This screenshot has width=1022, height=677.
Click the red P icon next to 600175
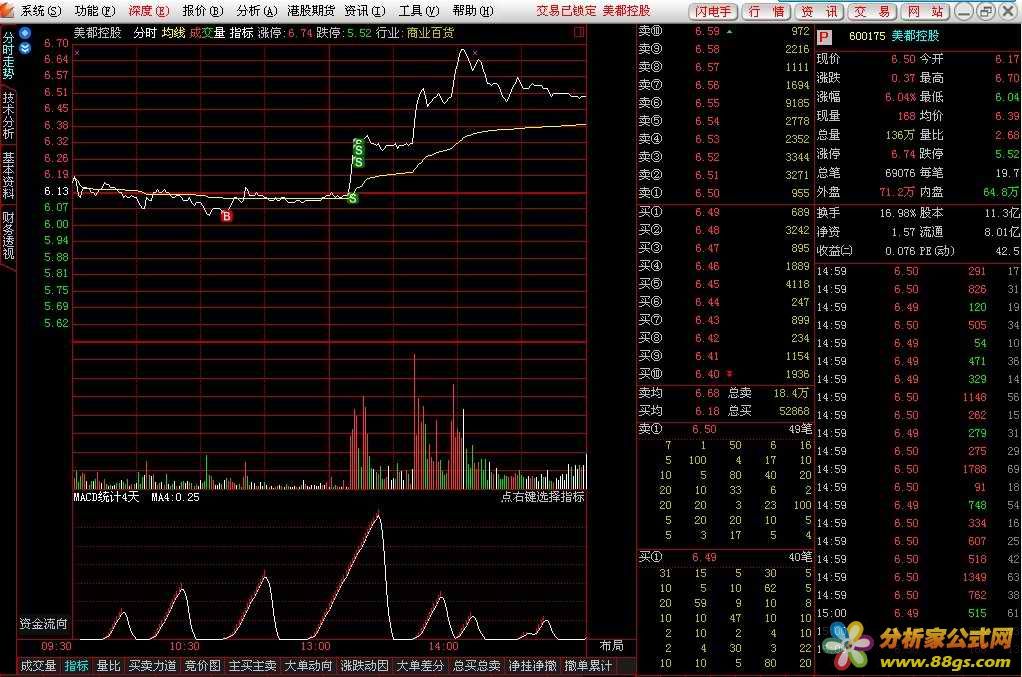coord(825,38)
